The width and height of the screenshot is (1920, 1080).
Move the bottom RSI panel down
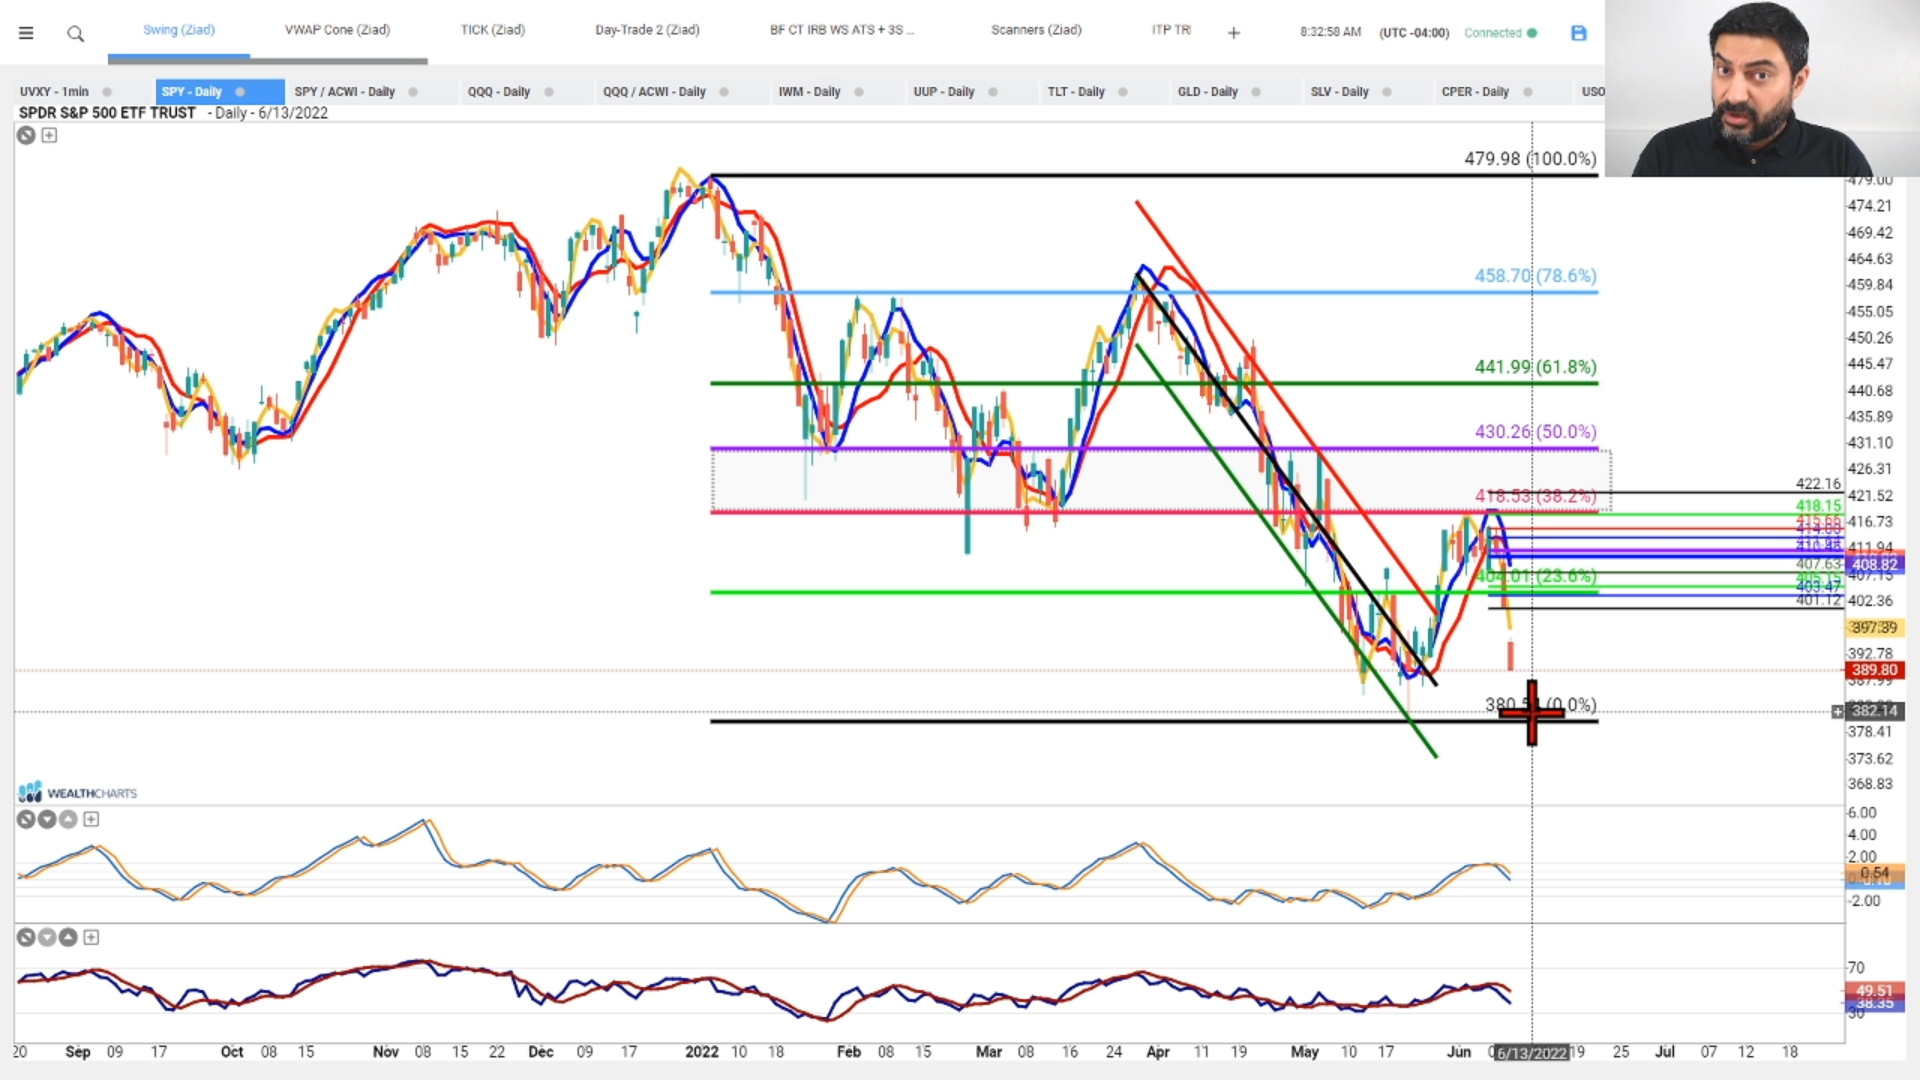[x=47, y=937]
